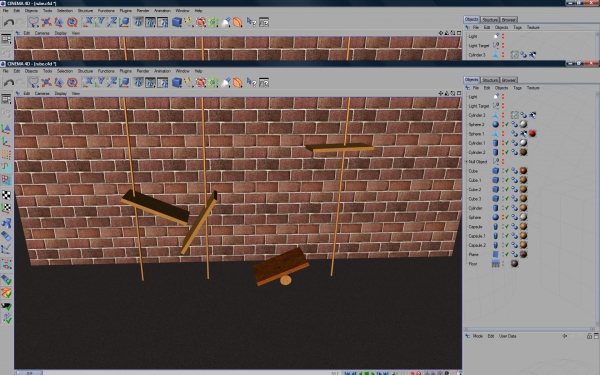Open the deformer objects flyout in front window
The width and height of the screenshot is (600, 375).
(x=238, y=83)
